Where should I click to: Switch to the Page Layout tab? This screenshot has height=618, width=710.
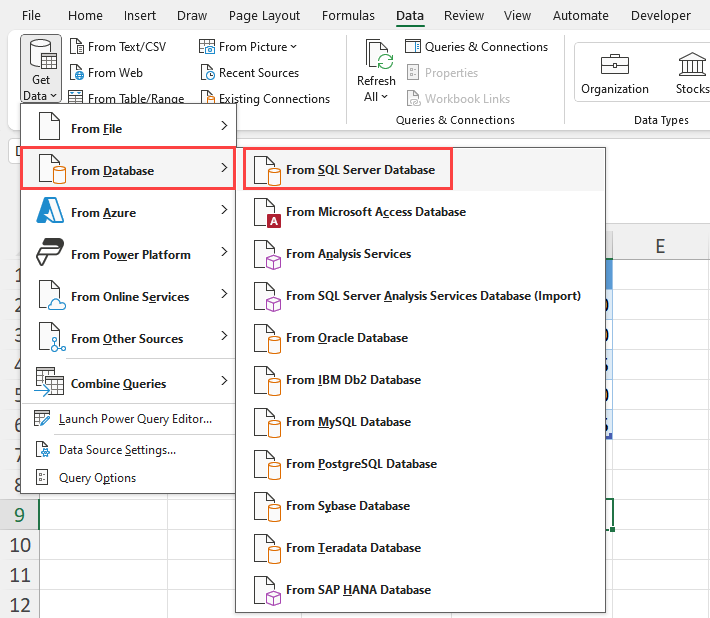tap(264, 15)
